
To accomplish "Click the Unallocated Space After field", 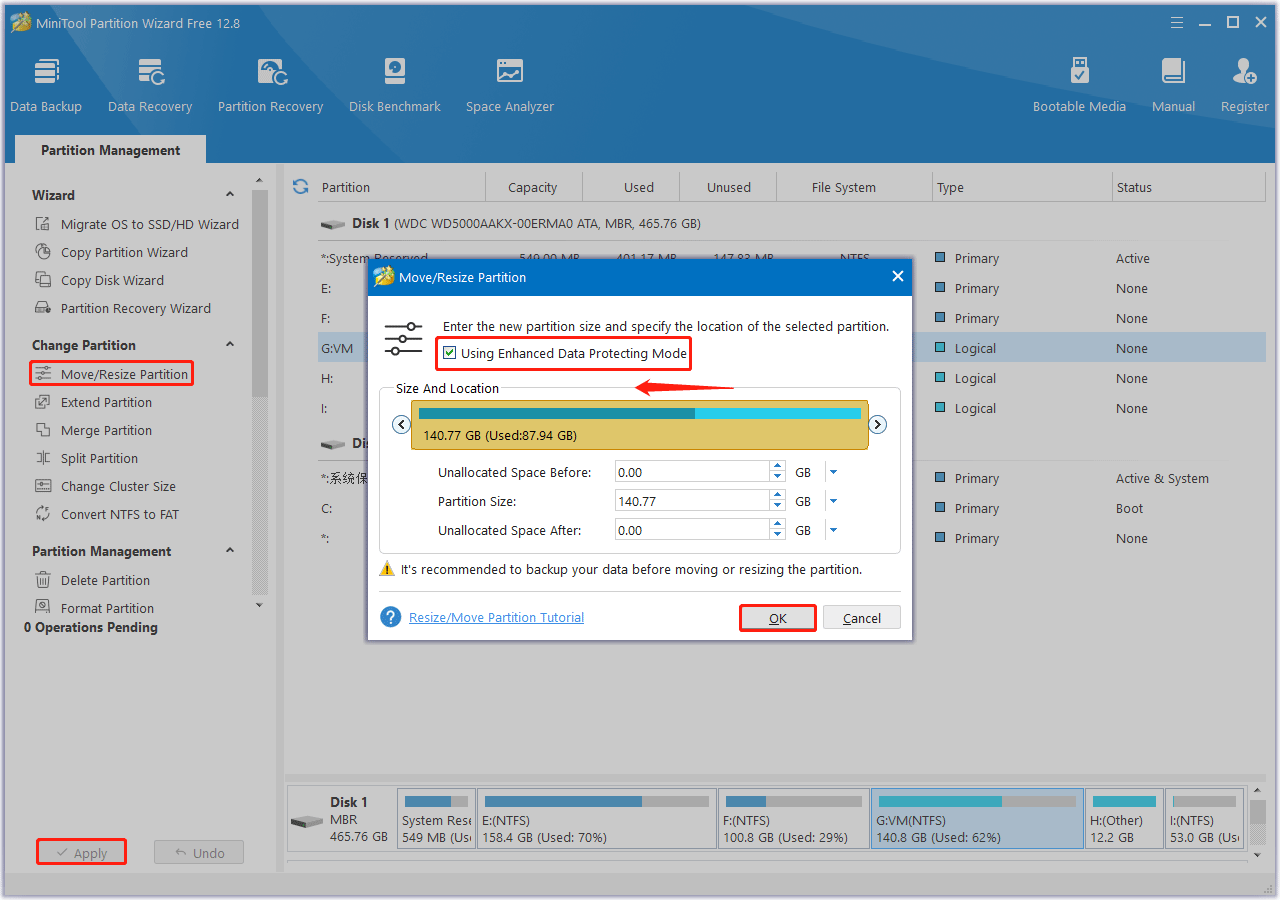I will click(x=692, y=530).
